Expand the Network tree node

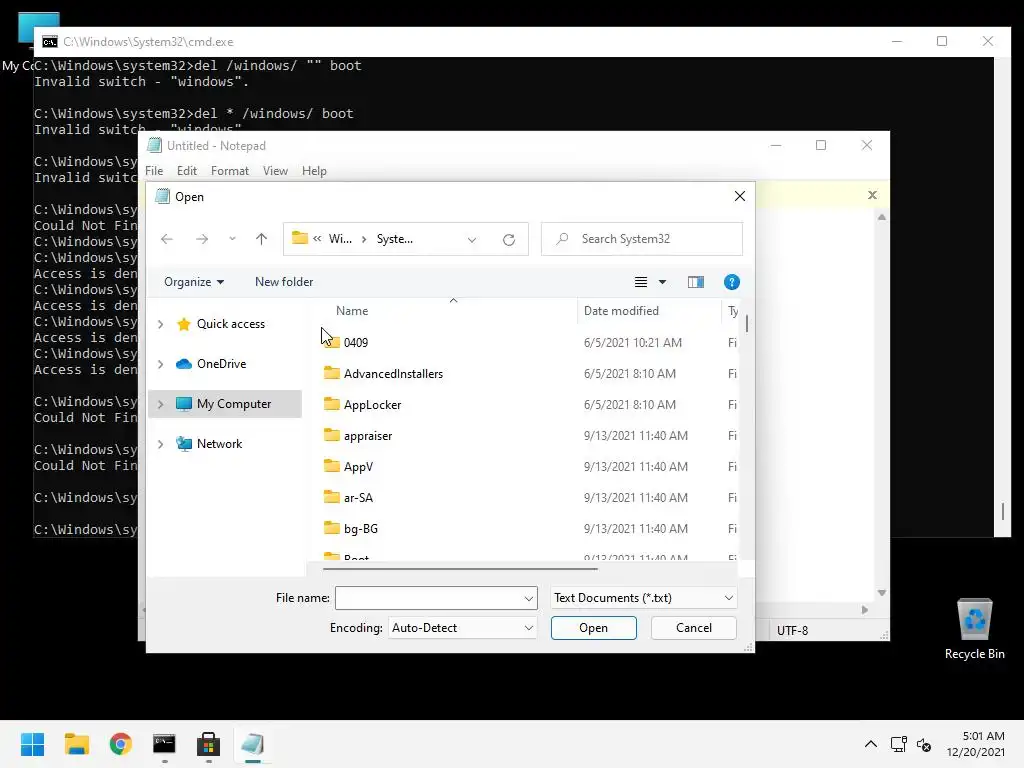(x=161, y=444)
